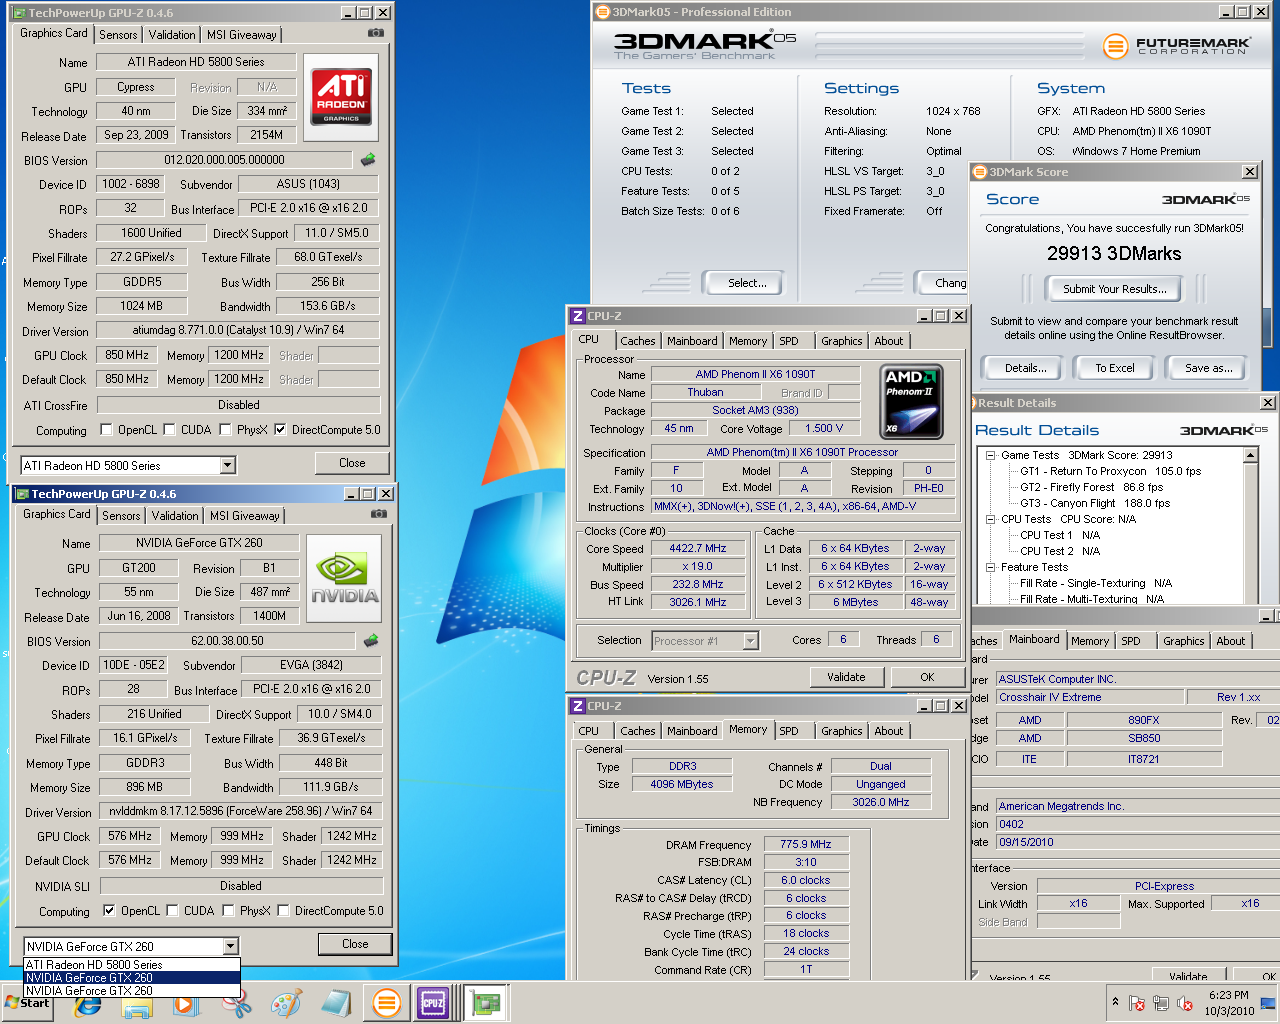Click the taskbar clock showing 6:23 PM
Image resolution: width=1280 pixels, height=1024 pixels.
[x=1228, y=1003]
